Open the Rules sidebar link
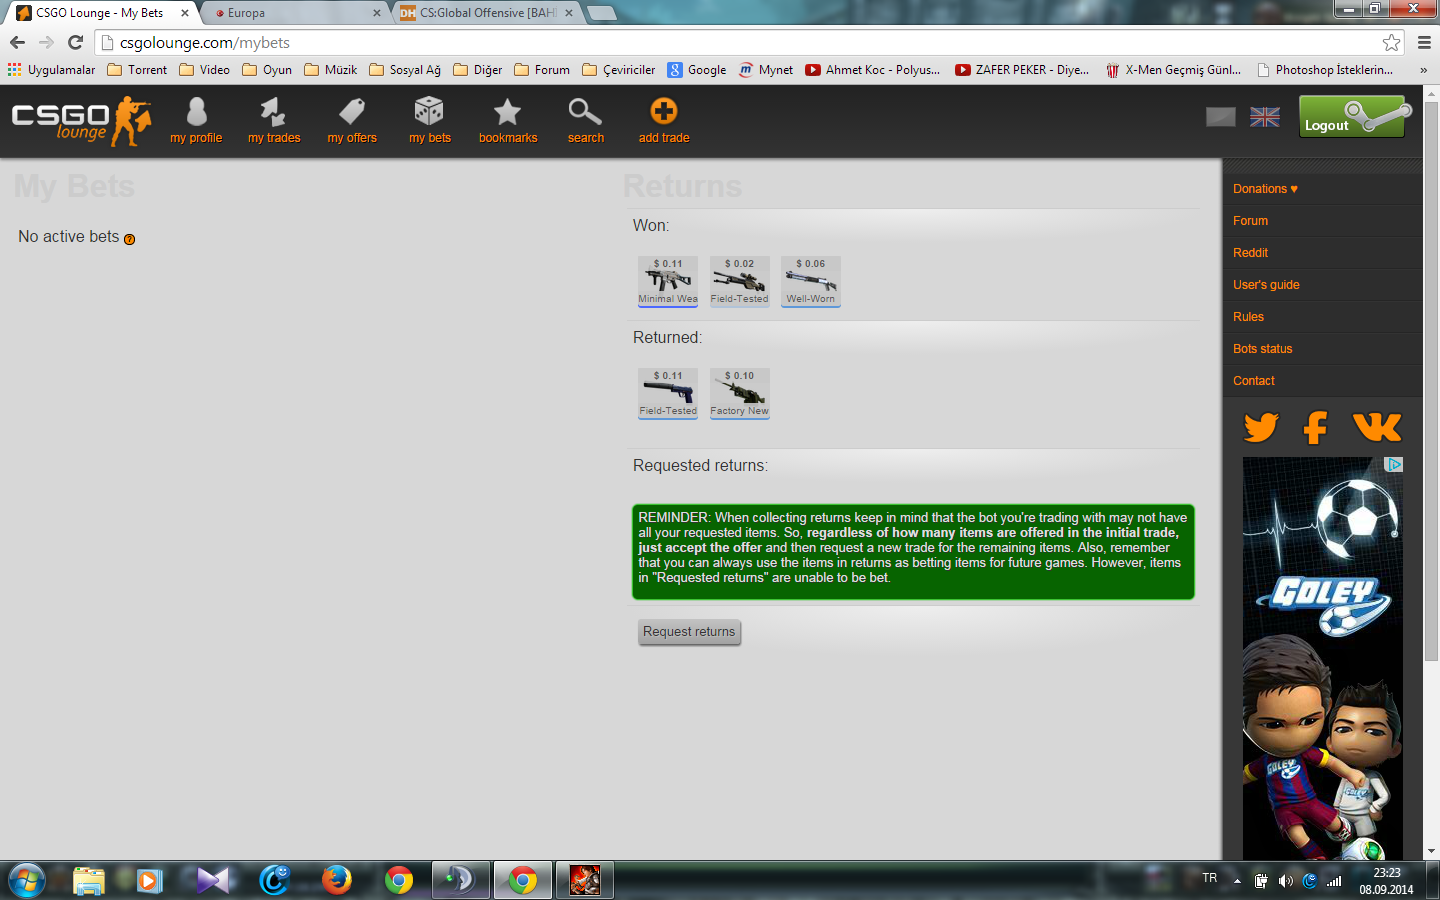The width and height of the screenshot is (1440, 900). pos(1248,317)
